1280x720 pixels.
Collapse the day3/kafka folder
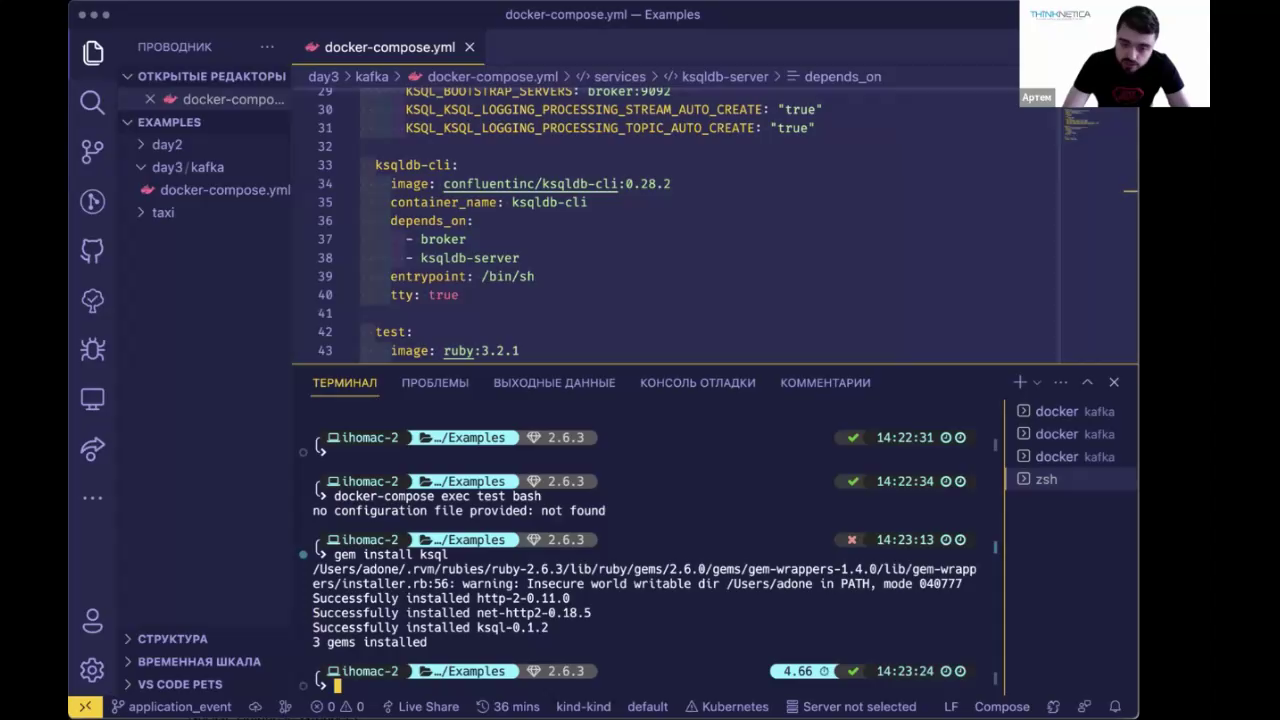tap(142, 167)
